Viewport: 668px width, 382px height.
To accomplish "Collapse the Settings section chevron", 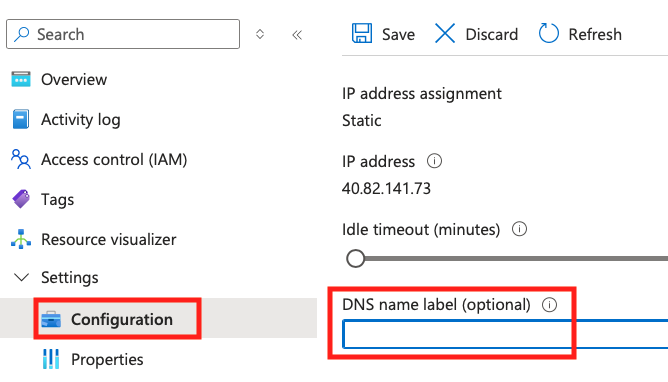I will tap(21, 277).
